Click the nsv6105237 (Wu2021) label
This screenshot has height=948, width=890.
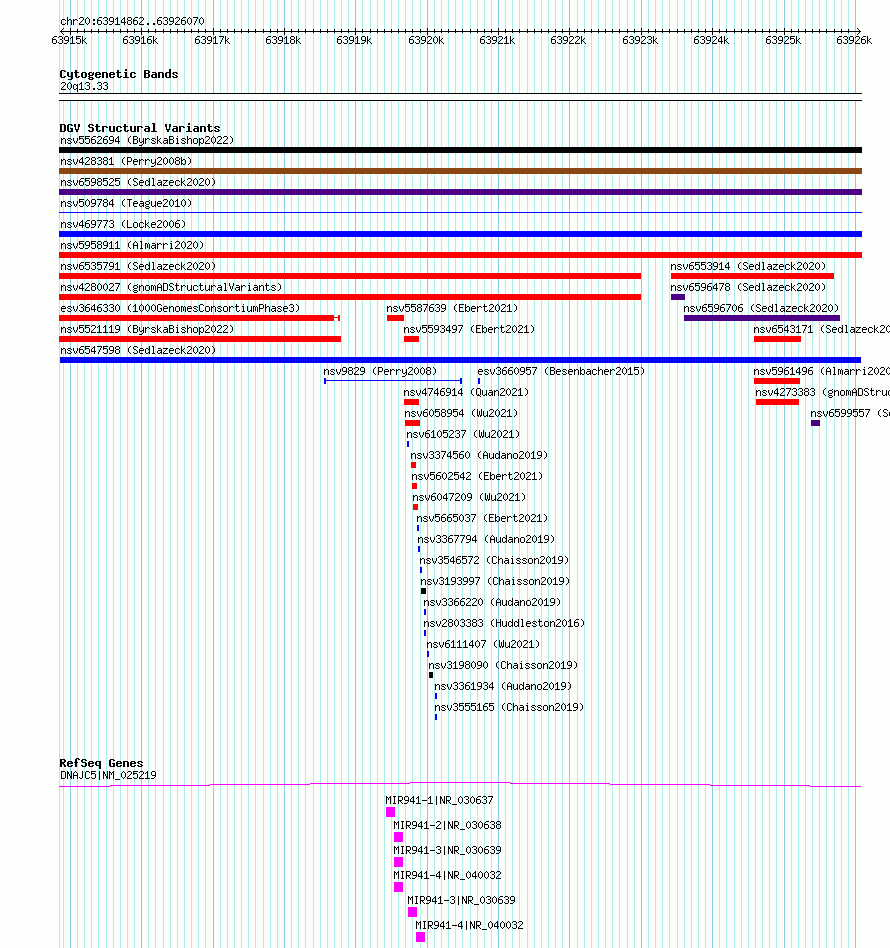463,434
